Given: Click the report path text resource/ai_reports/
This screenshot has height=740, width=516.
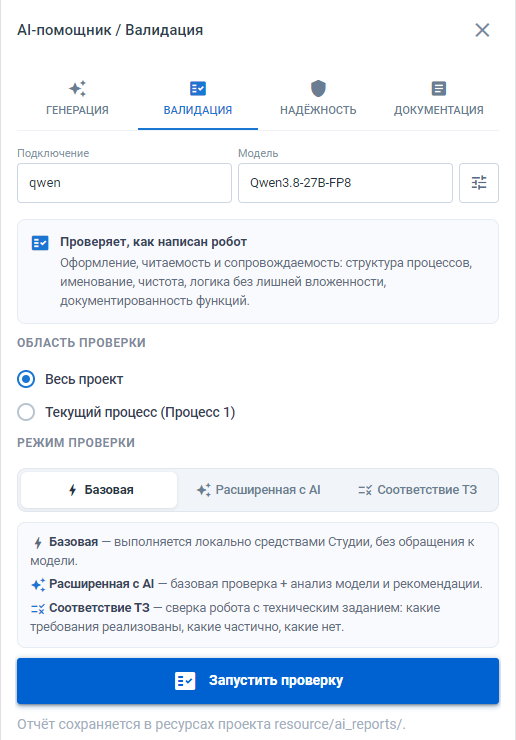Looking at the screenshot, I should tap(340, 724).
